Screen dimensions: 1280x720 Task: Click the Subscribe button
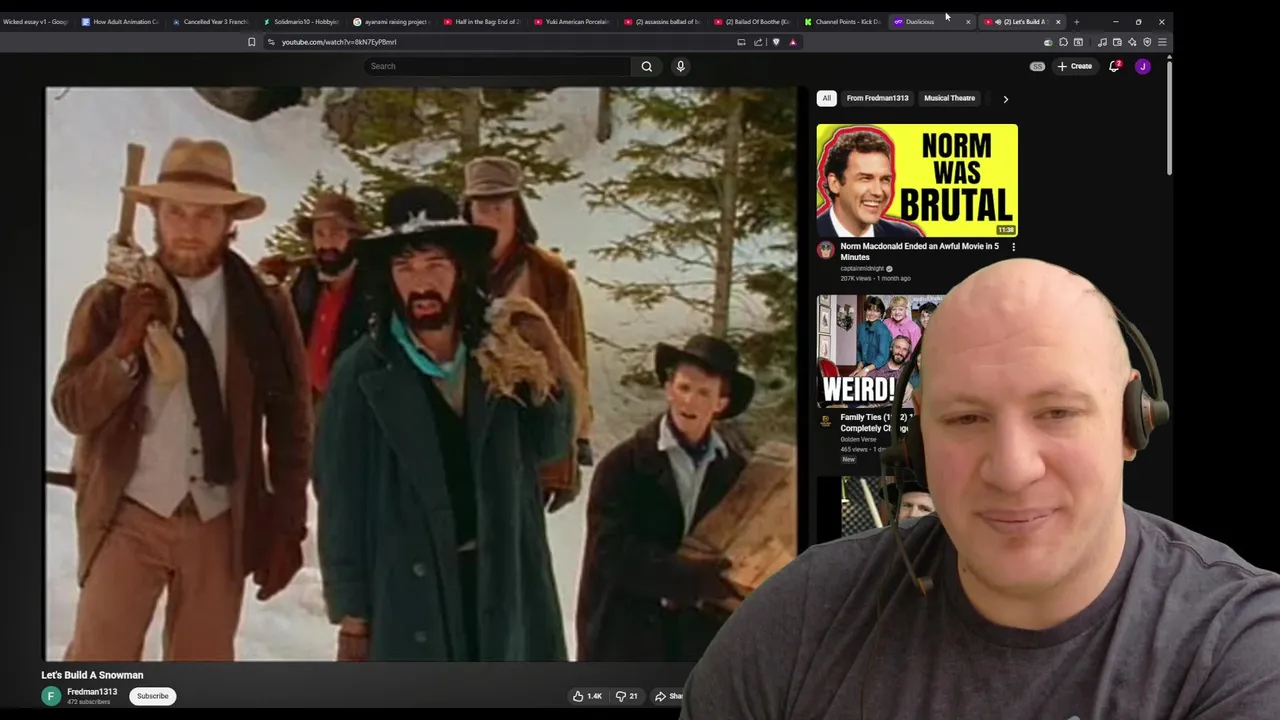153,696
